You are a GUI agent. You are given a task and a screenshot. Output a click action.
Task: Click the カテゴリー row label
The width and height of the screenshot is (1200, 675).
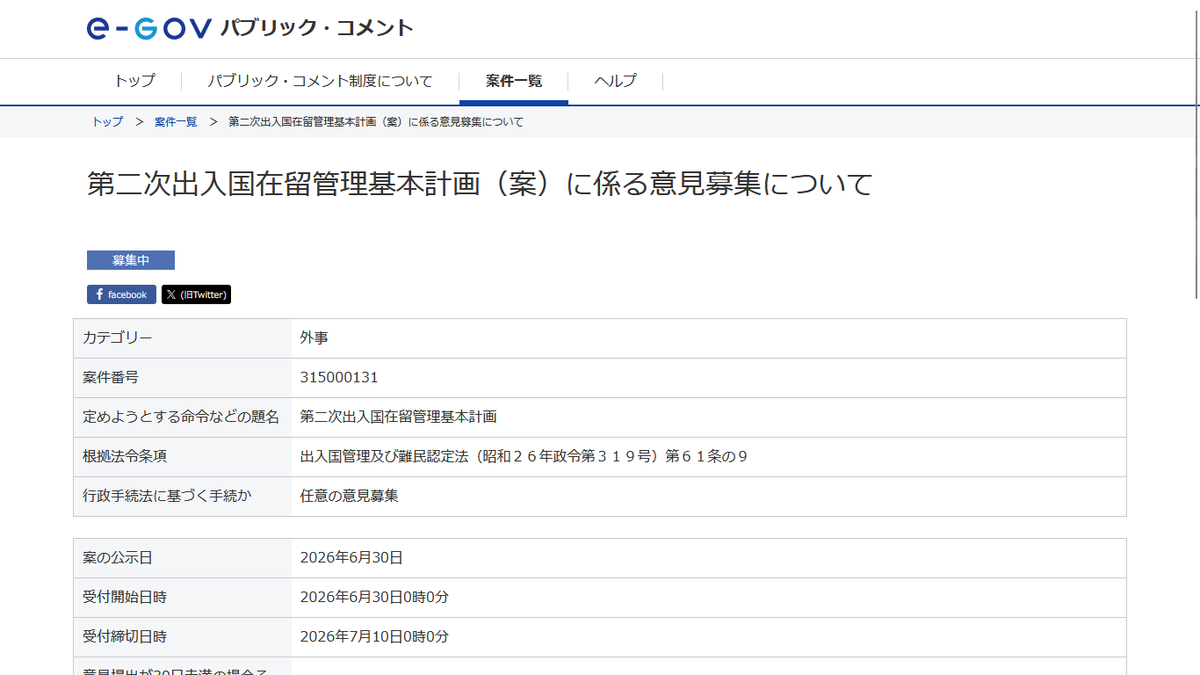click(118, 338)
